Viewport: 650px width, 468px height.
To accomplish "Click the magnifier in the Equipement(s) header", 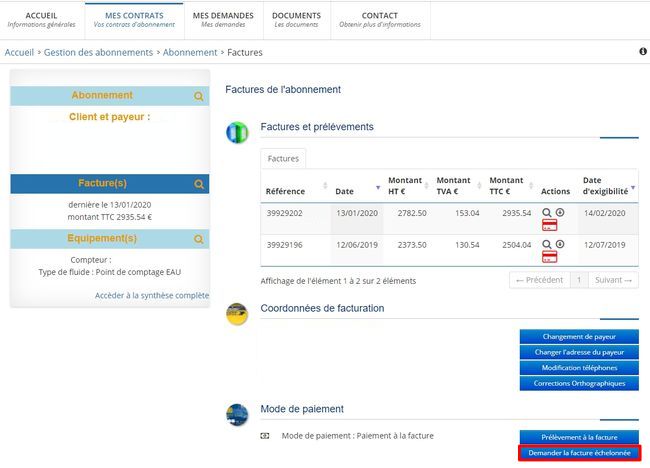I will [199, 240].
